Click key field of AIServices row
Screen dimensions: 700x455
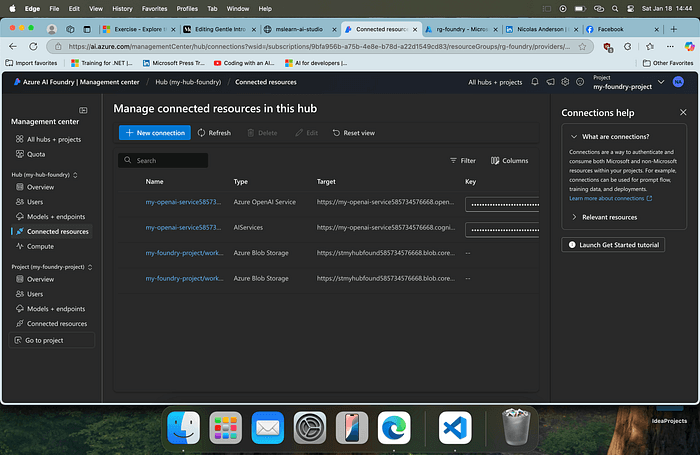[502, 230]
